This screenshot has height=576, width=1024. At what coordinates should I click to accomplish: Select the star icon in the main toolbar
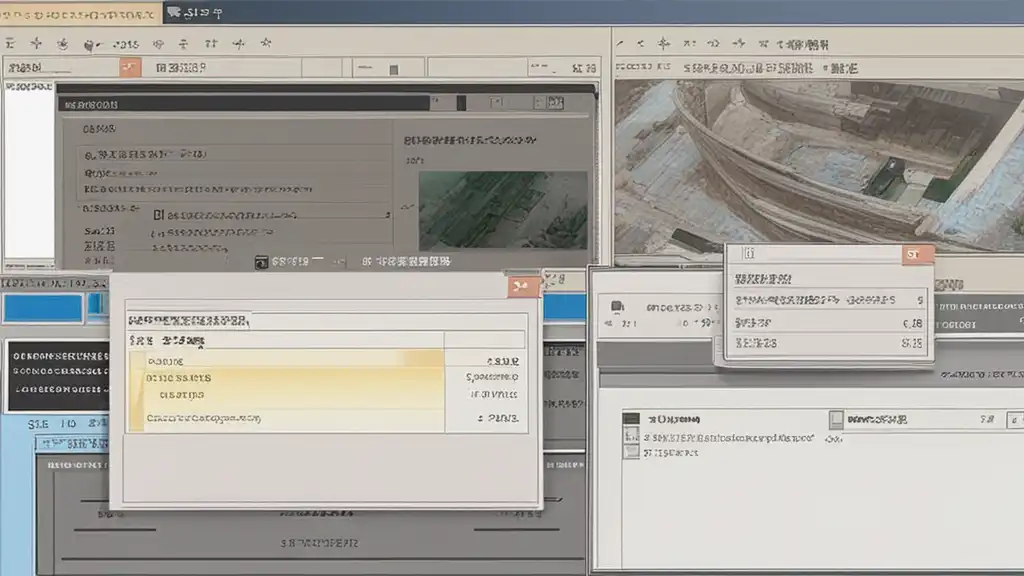266,43
